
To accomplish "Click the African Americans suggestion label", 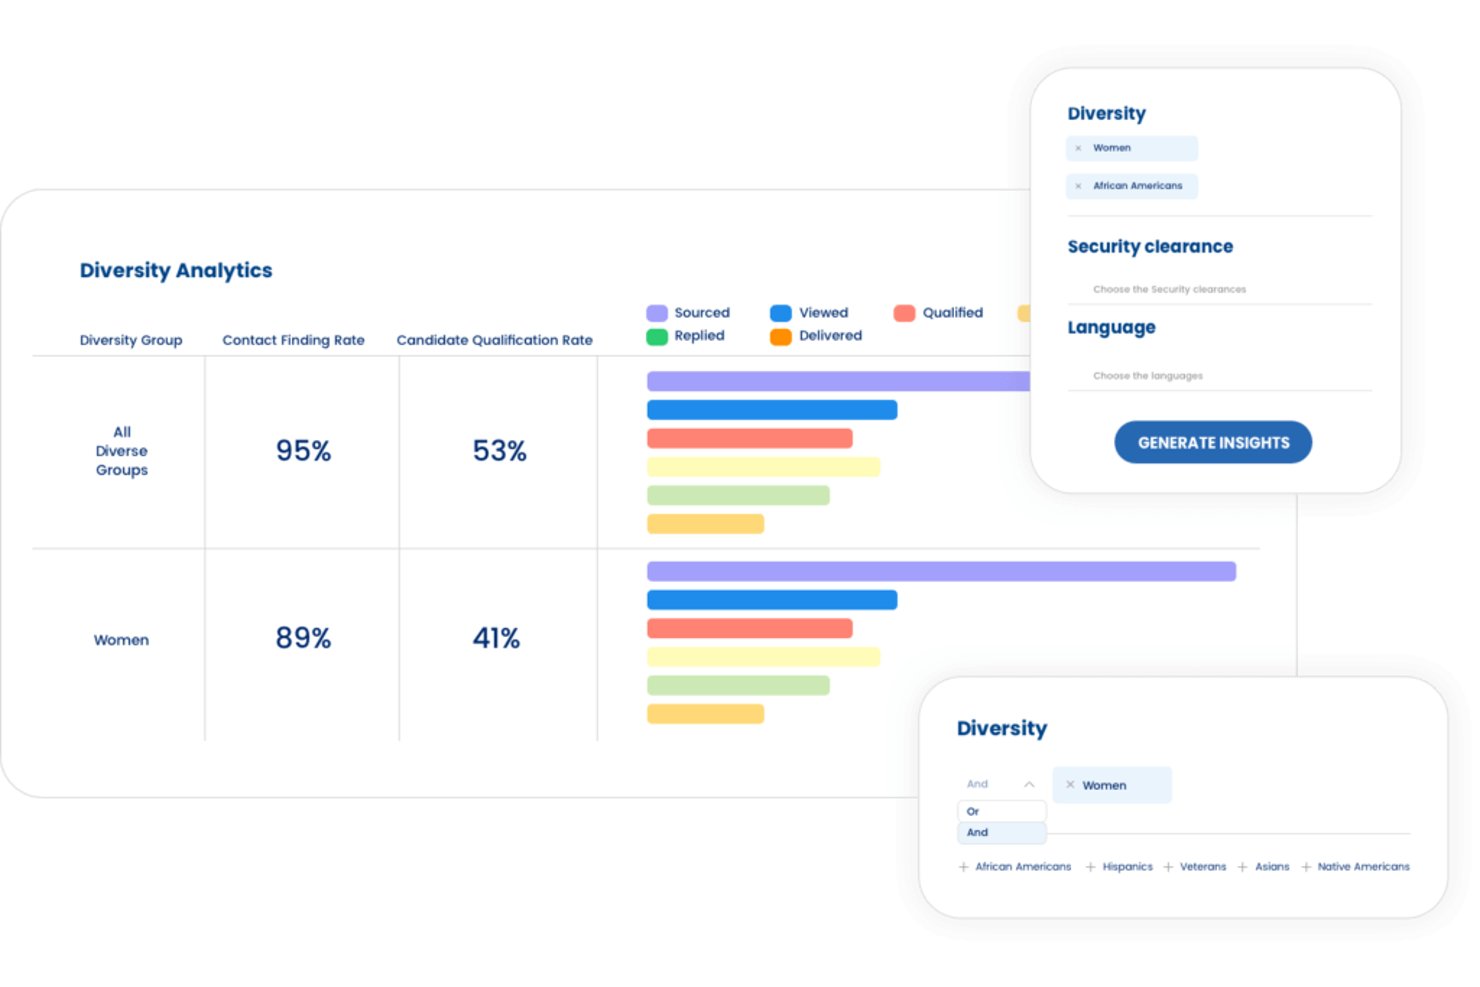I will pyautogui.click(x=1023, y=867).
